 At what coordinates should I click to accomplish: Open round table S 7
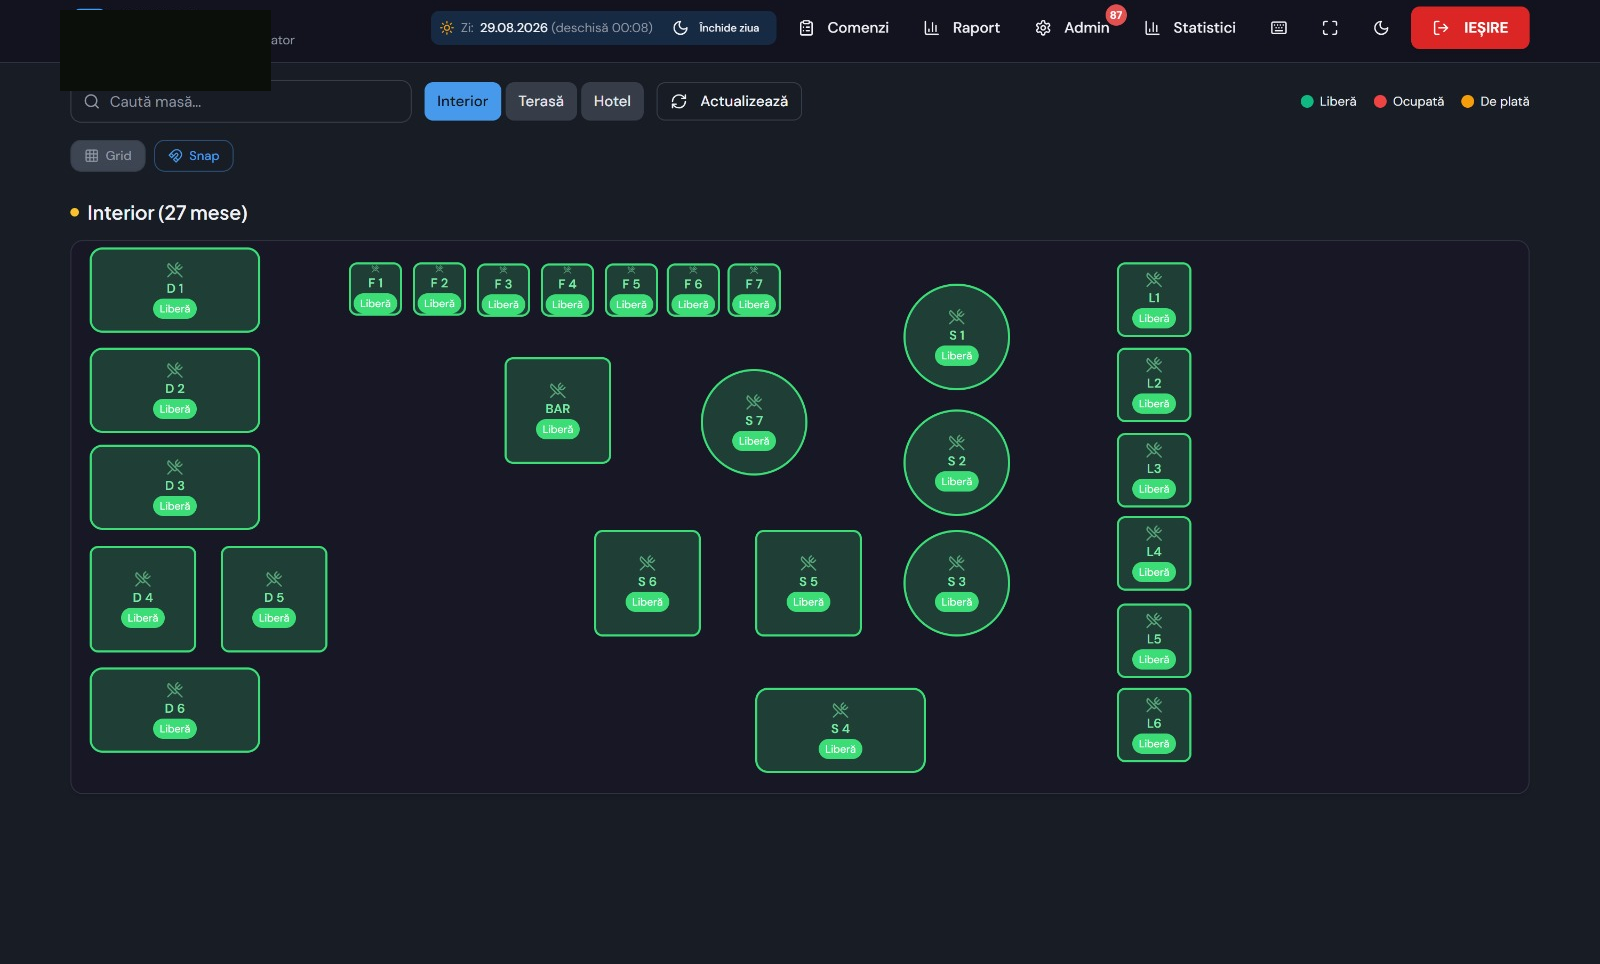(754, 422)
